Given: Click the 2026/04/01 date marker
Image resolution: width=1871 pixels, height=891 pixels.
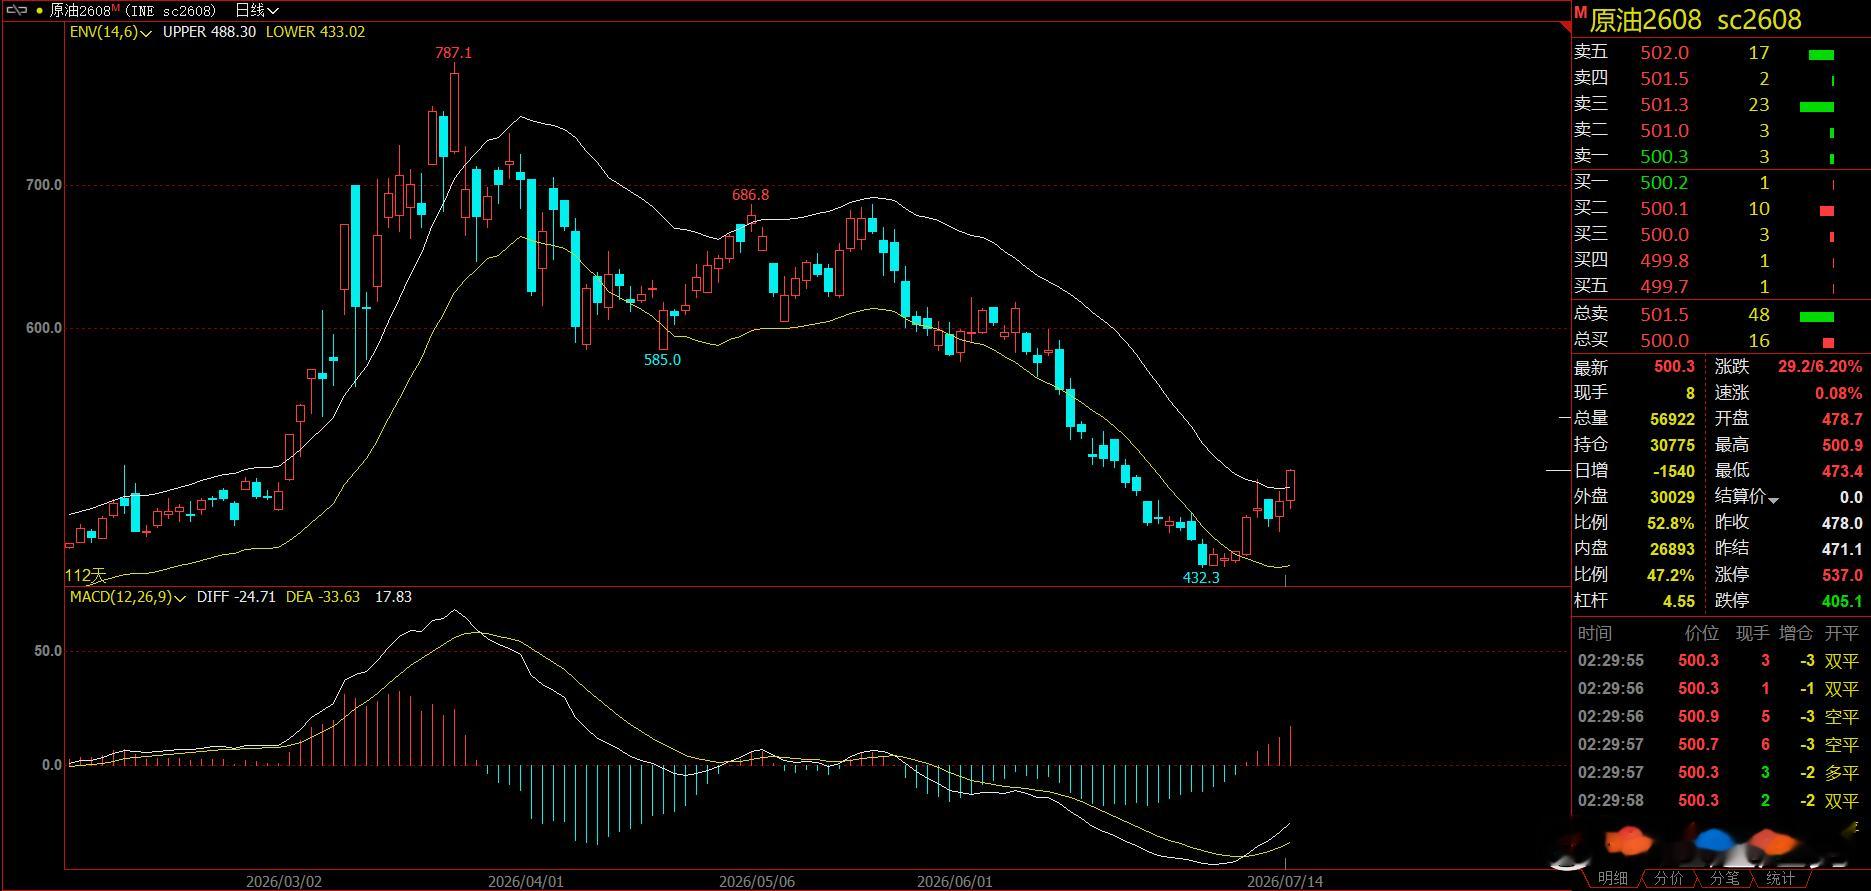Looking at the screenshot, I should tap(526, 881).
